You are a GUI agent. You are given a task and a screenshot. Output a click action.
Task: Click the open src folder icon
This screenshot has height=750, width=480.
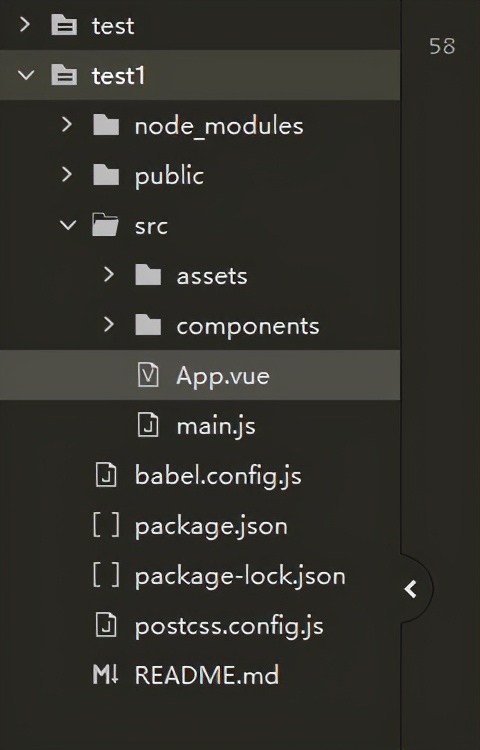point(105,225)
